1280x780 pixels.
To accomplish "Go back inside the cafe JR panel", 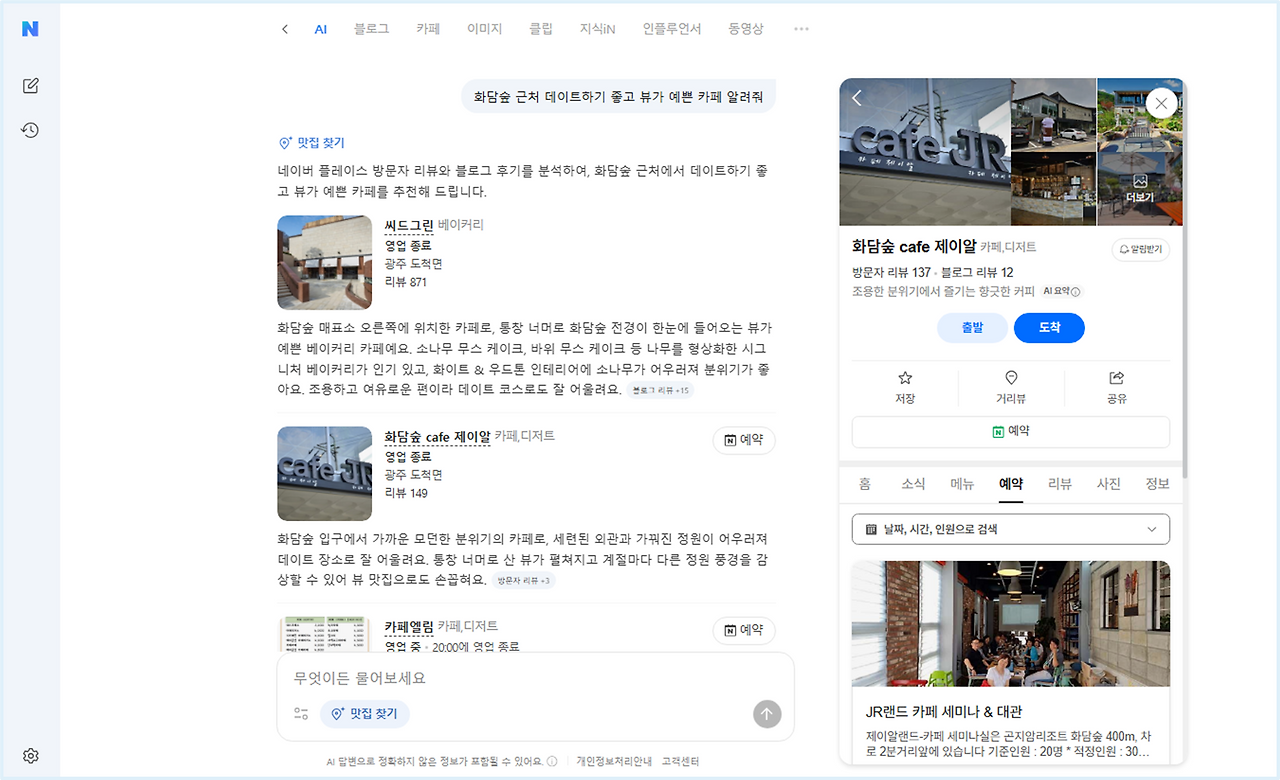I will pos(857,98).
